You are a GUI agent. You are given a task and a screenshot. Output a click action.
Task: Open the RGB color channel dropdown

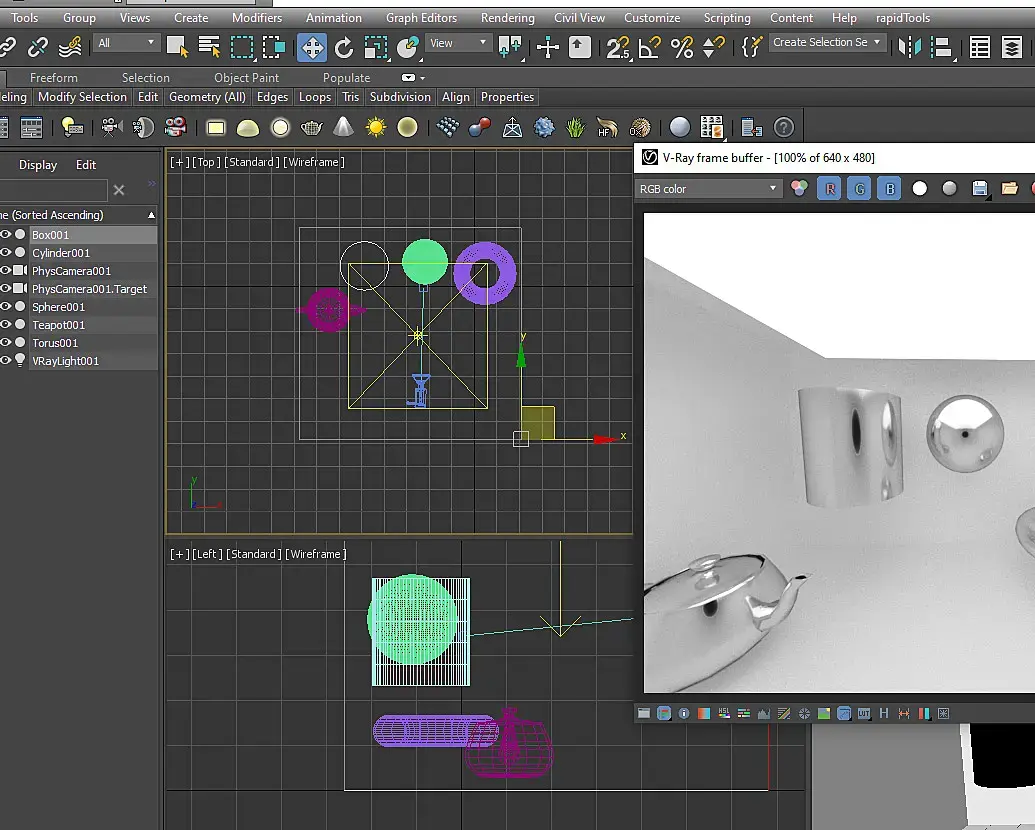coord(709,188)
